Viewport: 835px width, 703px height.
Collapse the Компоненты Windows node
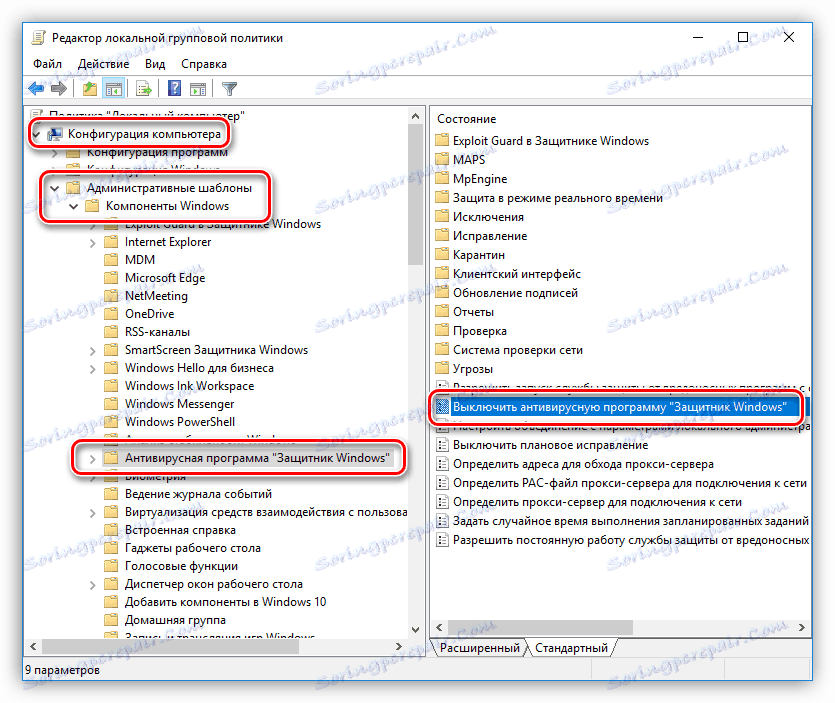click(73, 206)
